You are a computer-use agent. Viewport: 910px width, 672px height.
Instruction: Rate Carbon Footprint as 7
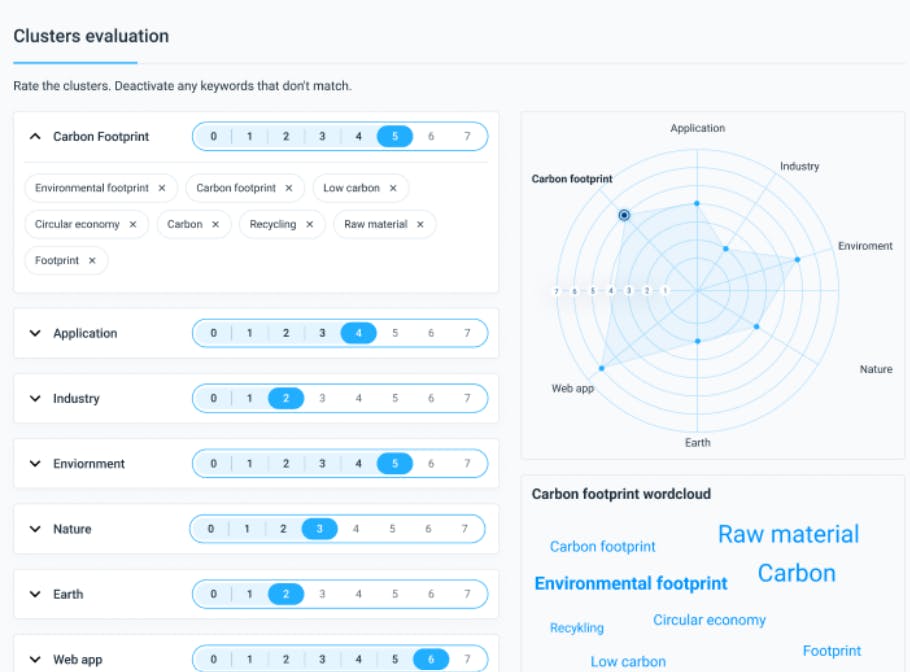(467, 136)
